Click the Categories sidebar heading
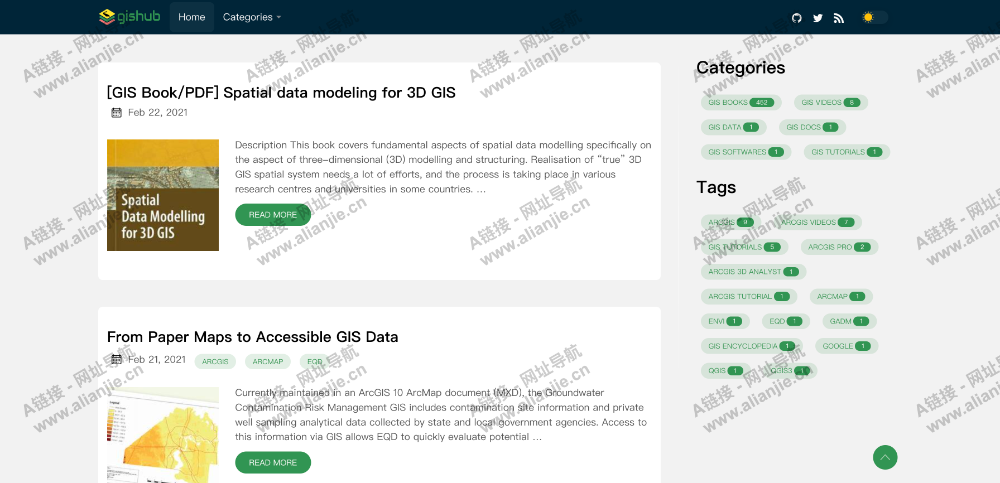The width and height of the screenshot is (1000, 483). (x=740, y=68)
